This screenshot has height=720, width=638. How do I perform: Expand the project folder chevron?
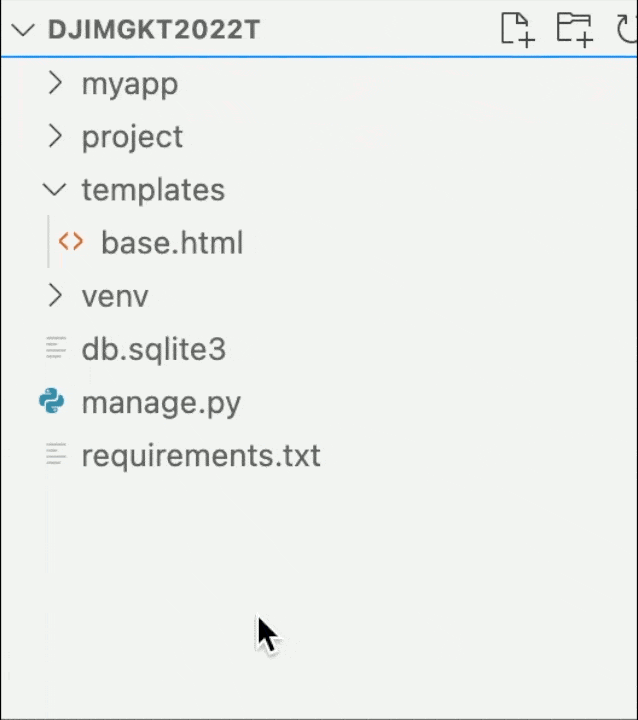(55, 136)
